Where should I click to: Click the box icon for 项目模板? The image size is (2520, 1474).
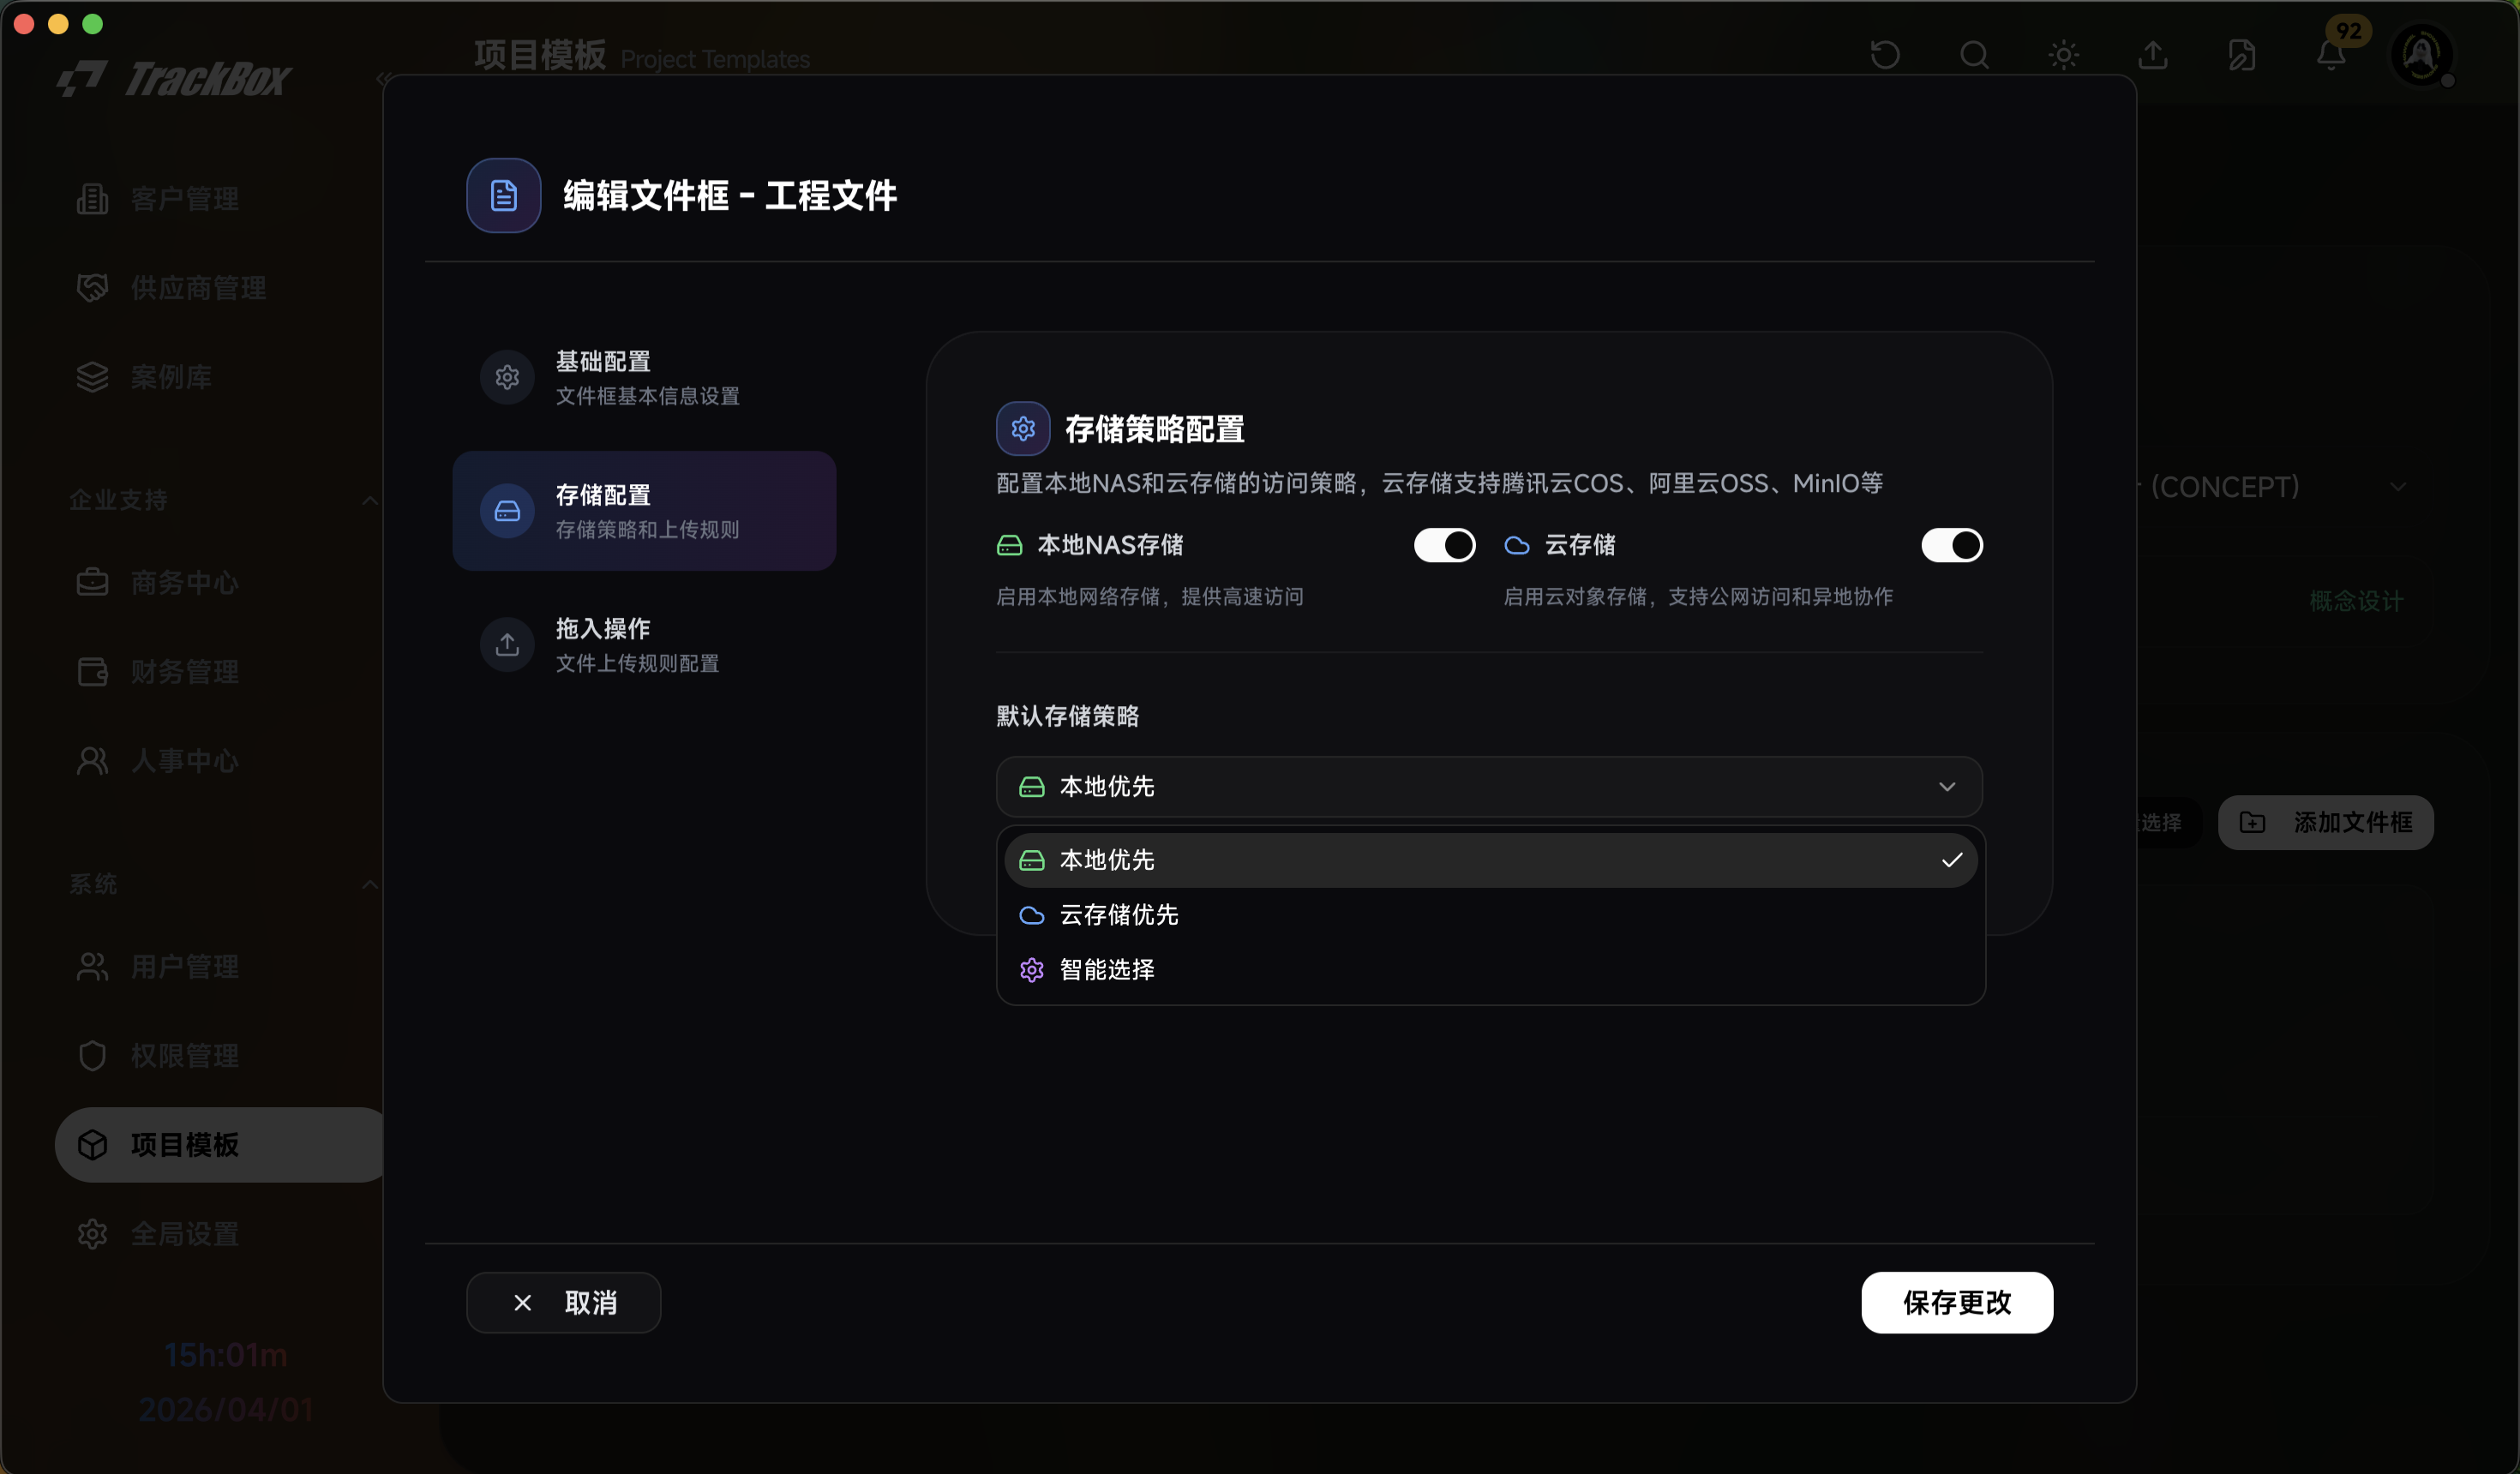point(93,1145)
